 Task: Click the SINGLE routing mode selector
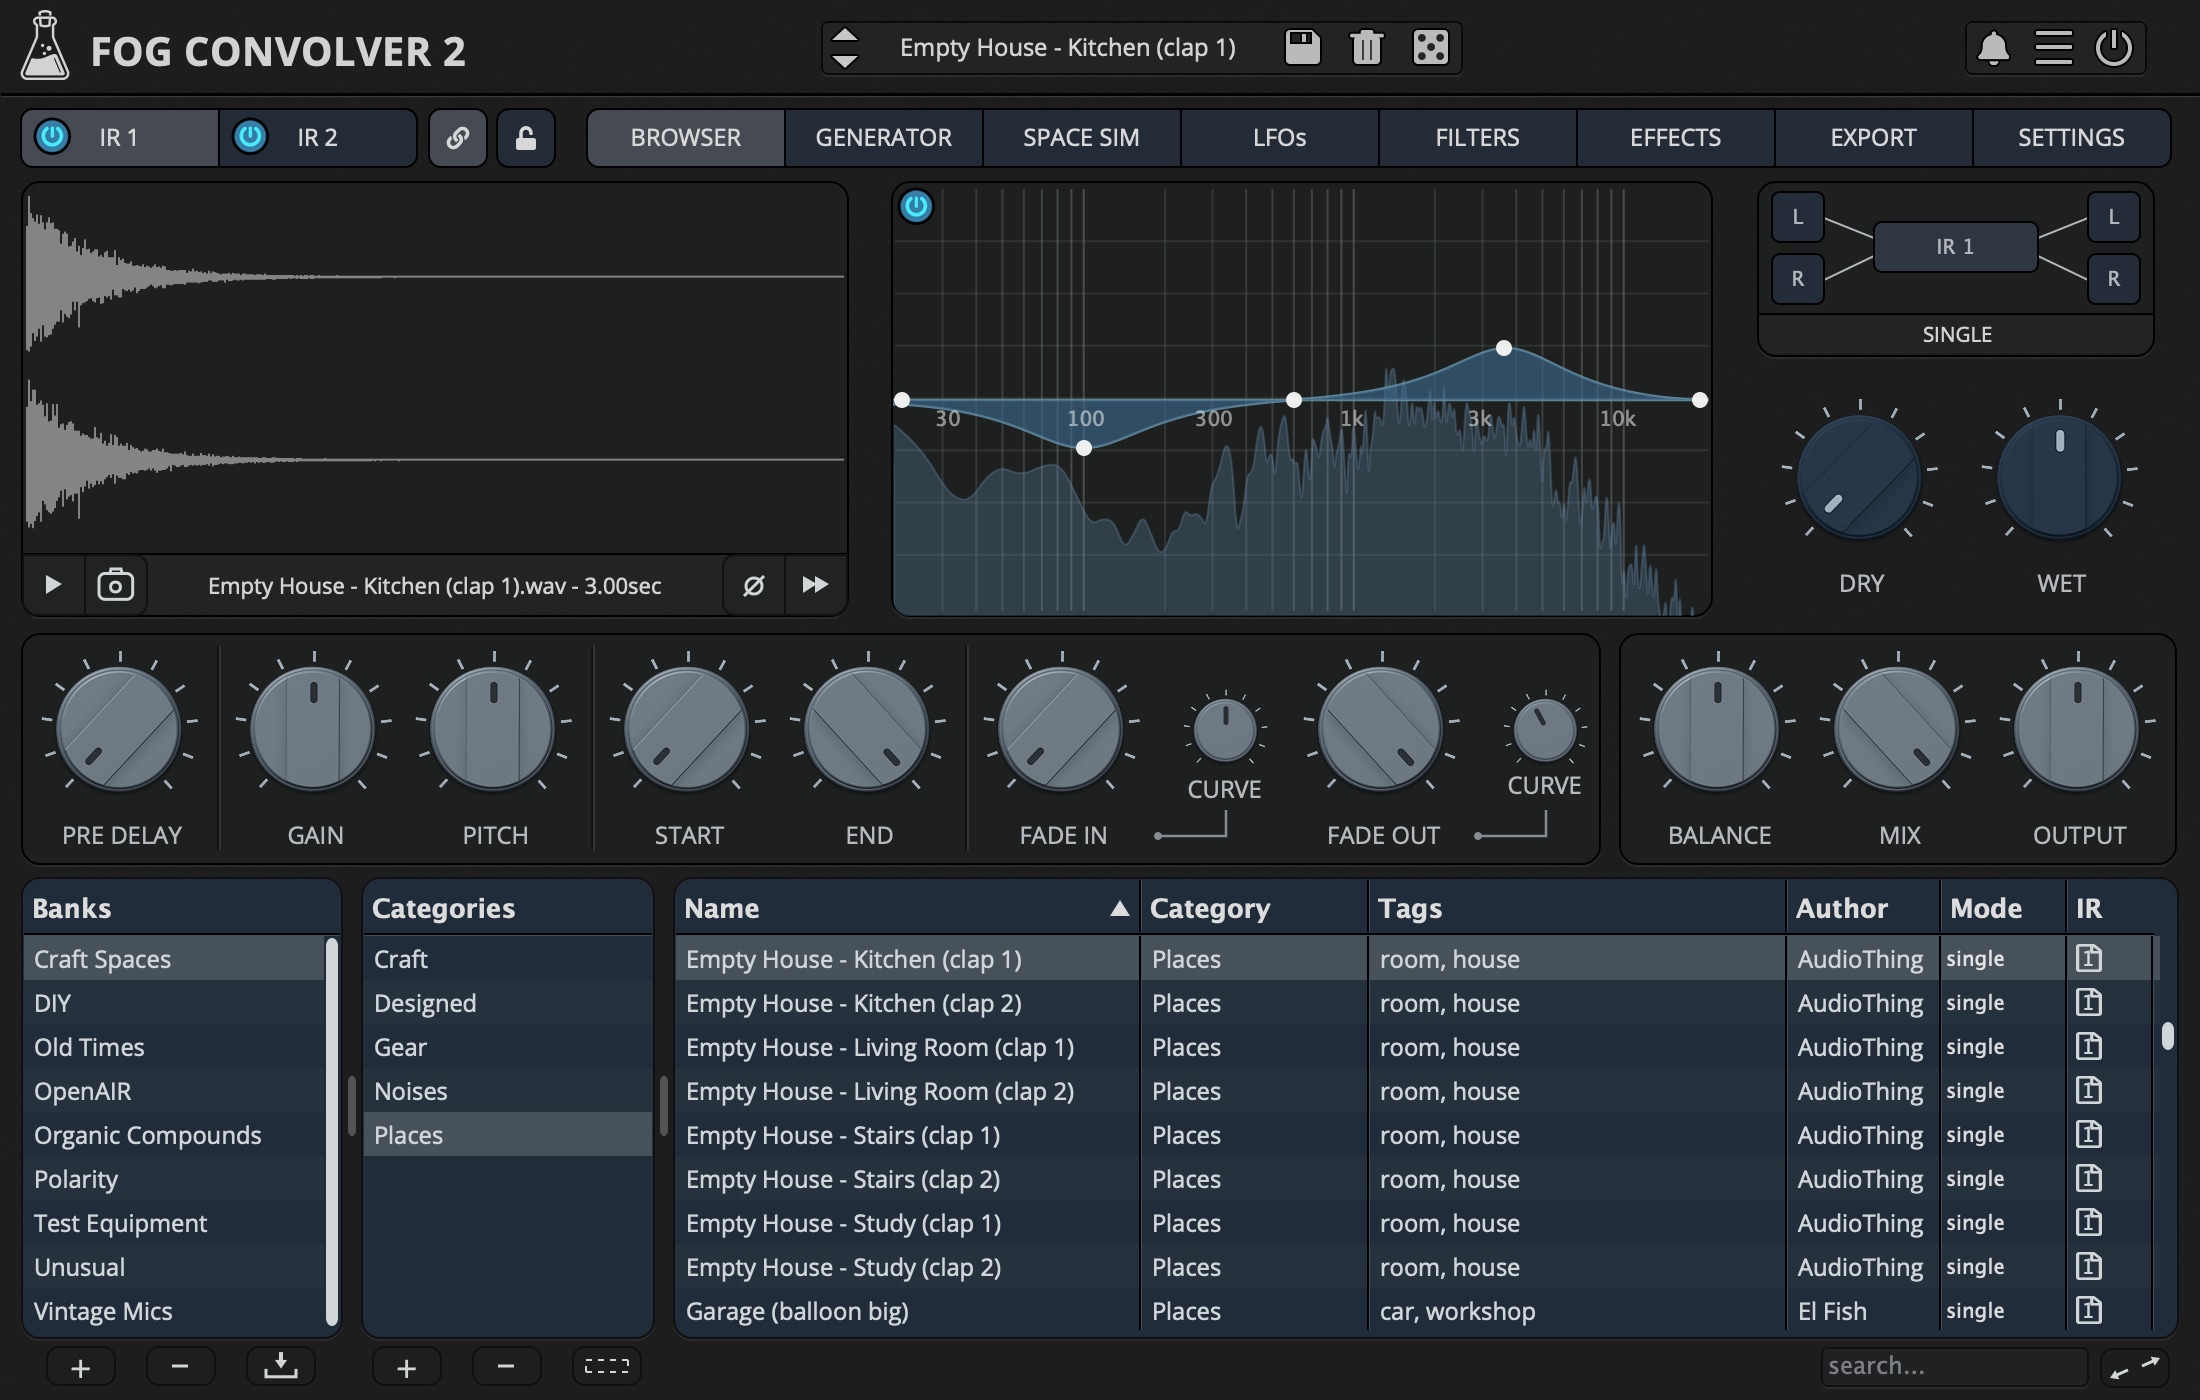(x=1956, y=335)
